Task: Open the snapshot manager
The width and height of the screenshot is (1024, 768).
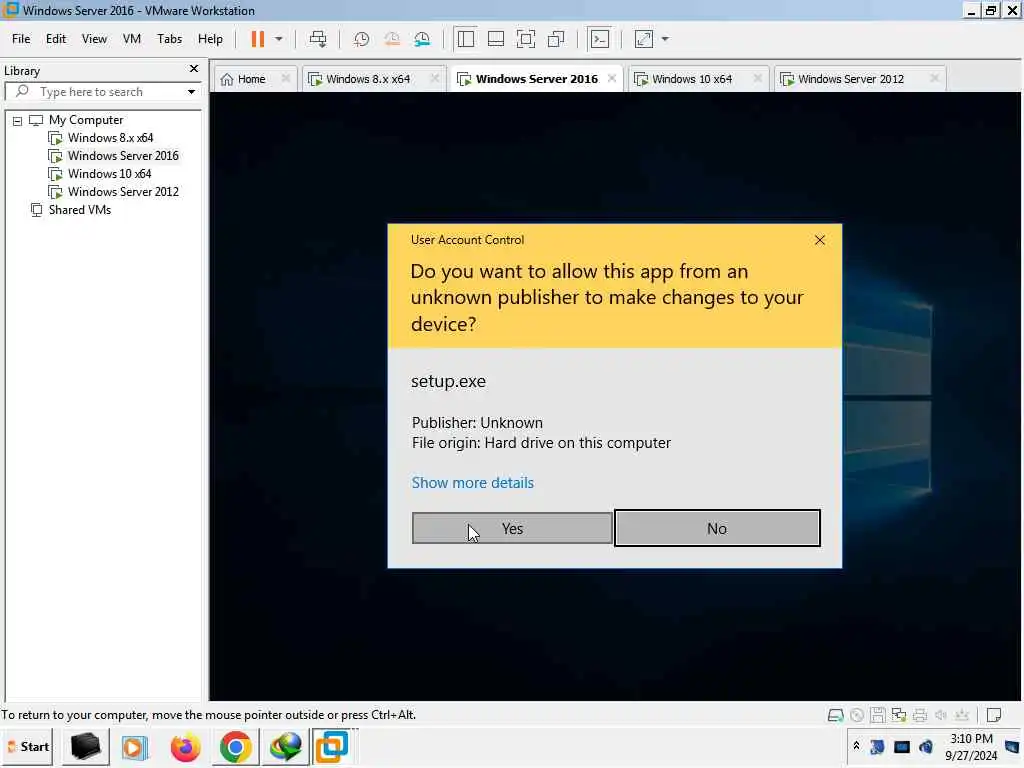Action: click(423, 39)
